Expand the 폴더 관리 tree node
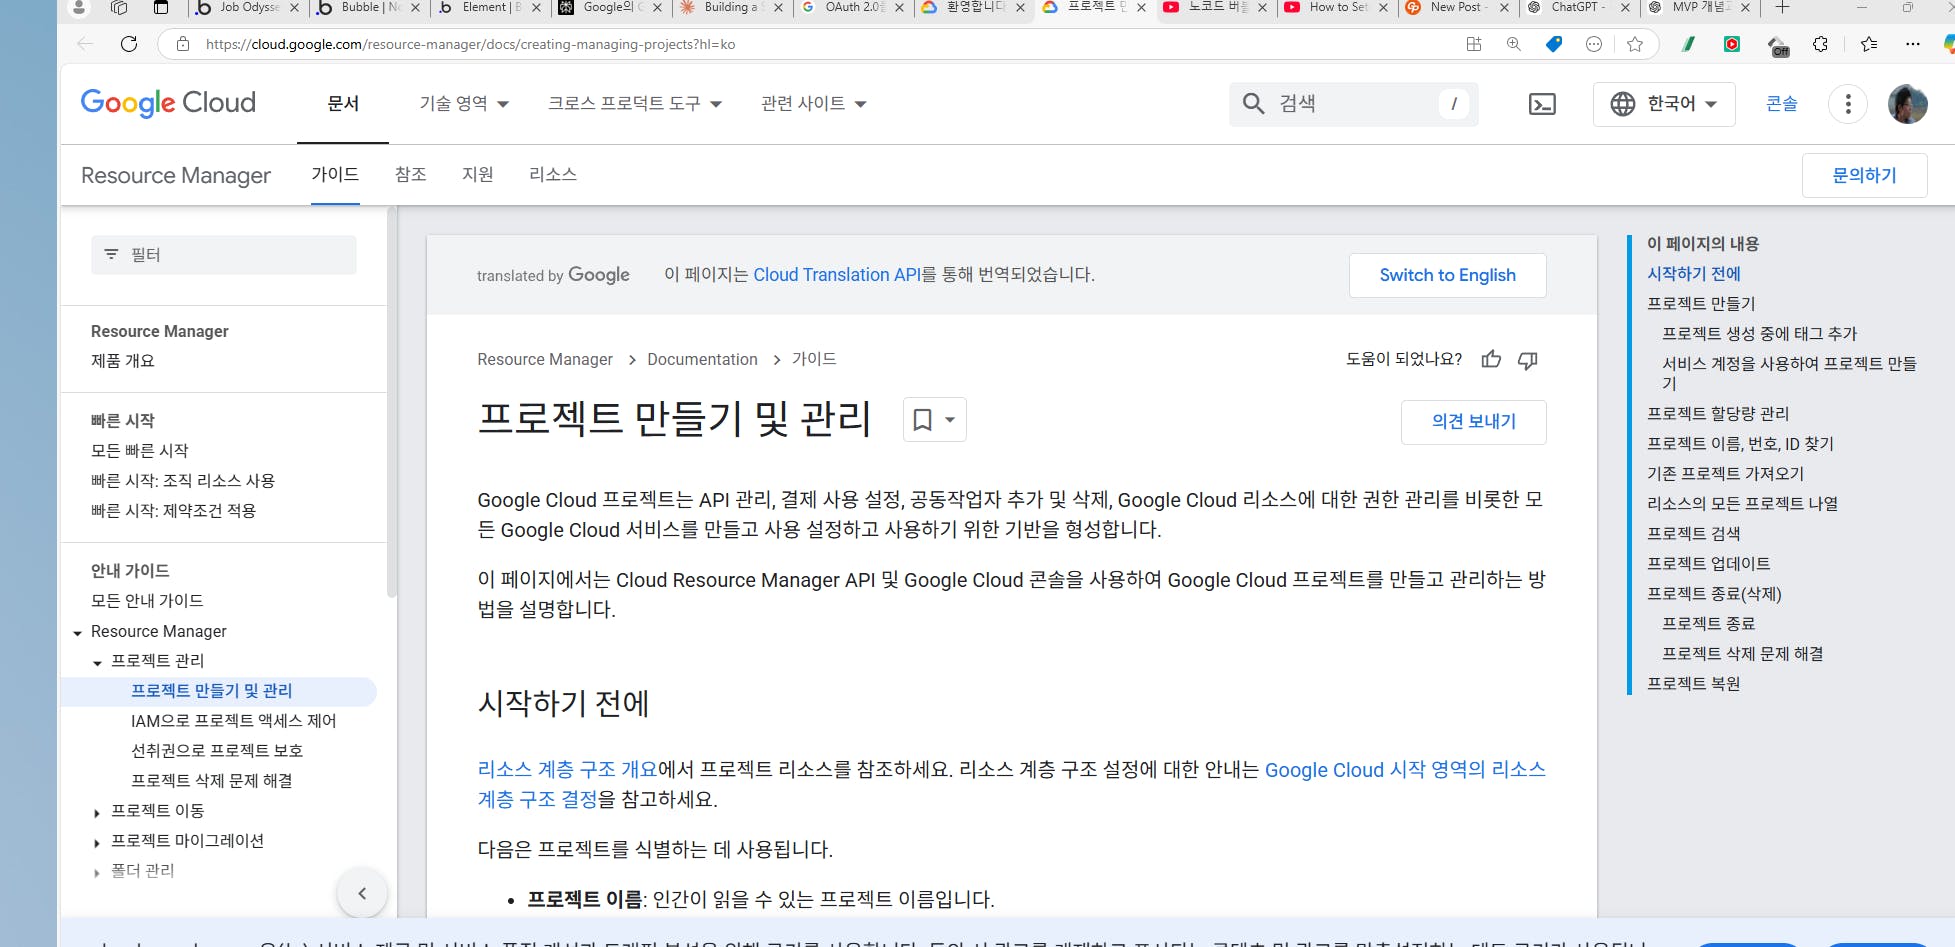Image resolution: width=1955 pixels, height=947 pixels. click(97, 873)
